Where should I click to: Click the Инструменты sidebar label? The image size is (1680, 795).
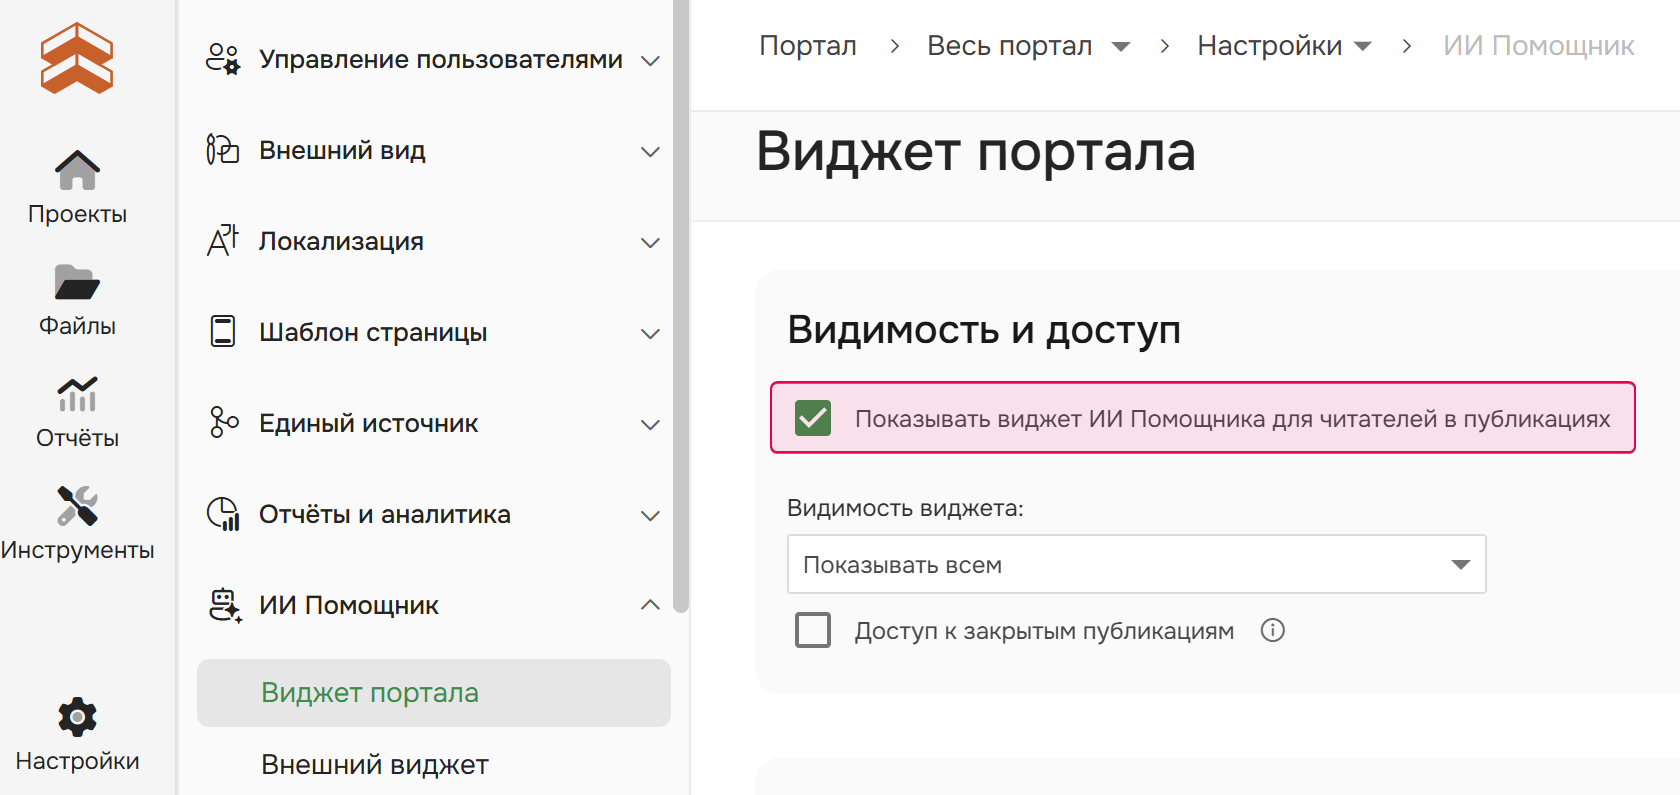pyautogui.click(x=77, y=550)
